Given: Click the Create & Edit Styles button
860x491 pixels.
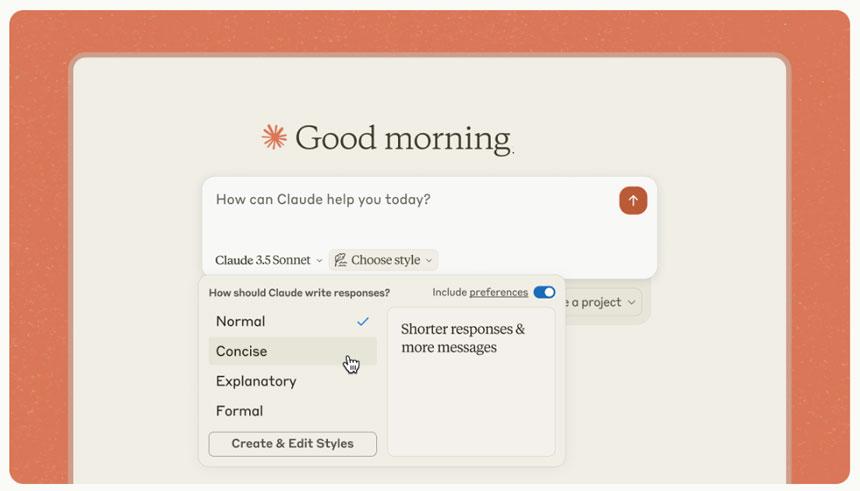Looking at the screenshot, I should pyautogui.click(x=292, y=444).
